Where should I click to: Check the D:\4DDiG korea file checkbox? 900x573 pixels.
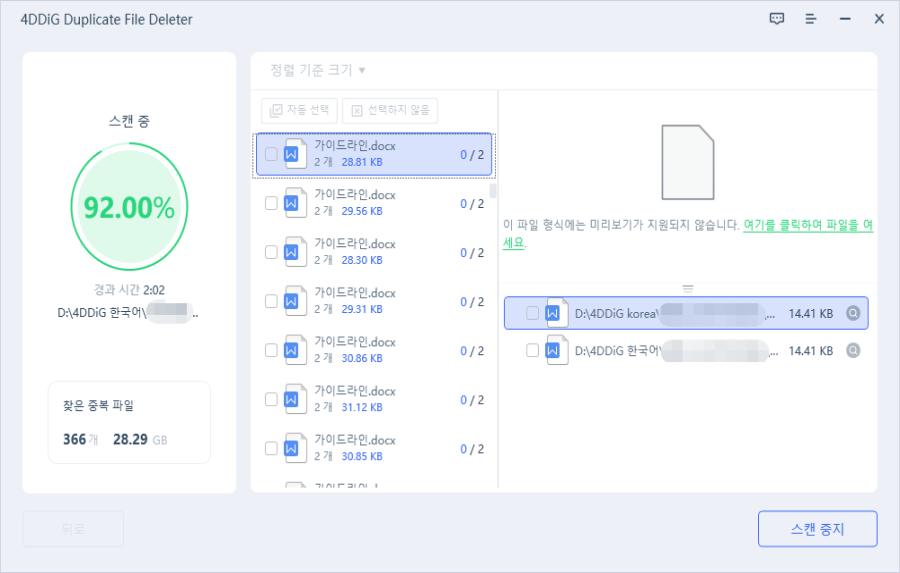pyautogui.click(x=532, y=313)
